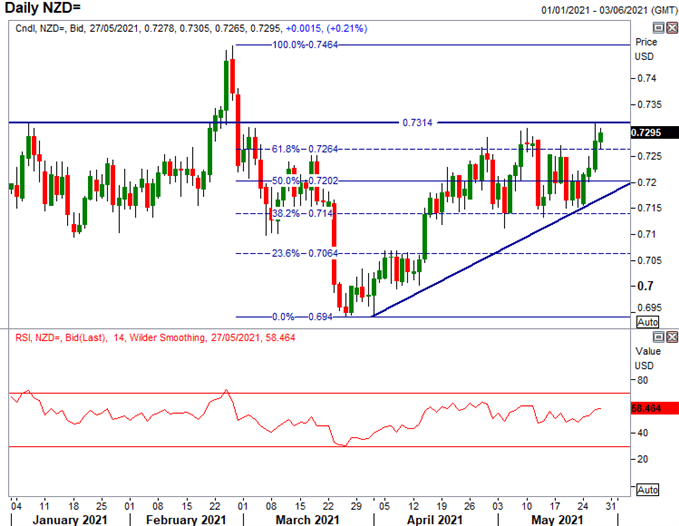Click the 40 RSI axis tick
679x526 pixels.
[x=642, y=432]
